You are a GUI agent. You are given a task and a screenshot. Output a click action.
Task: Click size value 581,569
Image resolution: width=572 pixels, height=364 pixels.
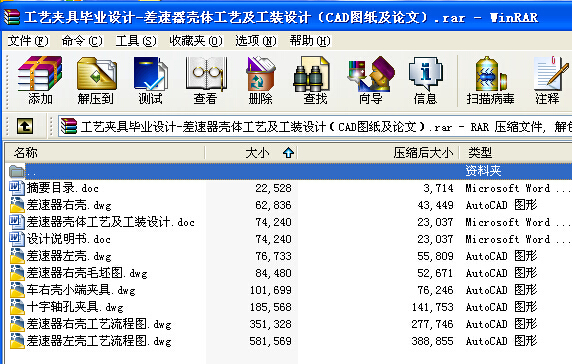(x=270, y=341)
